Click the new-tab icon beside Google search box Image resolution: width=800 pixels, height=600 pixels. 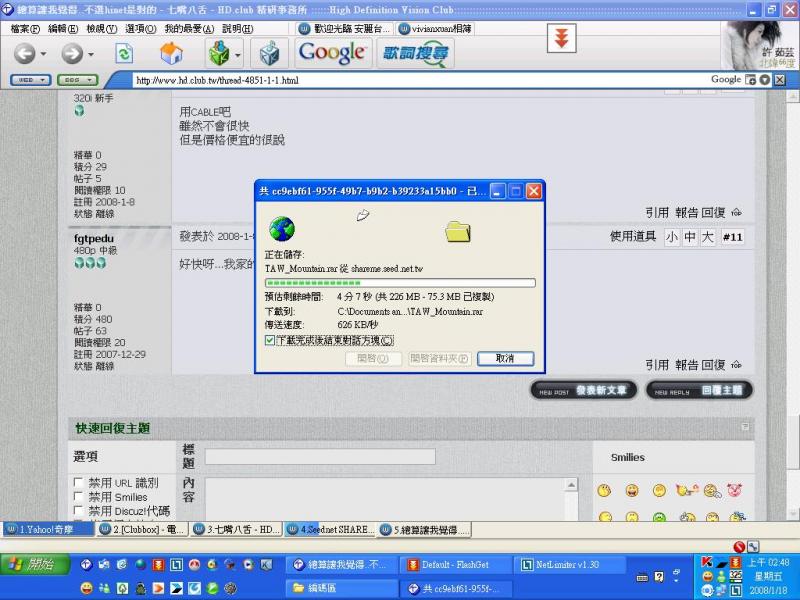point(751,80)
